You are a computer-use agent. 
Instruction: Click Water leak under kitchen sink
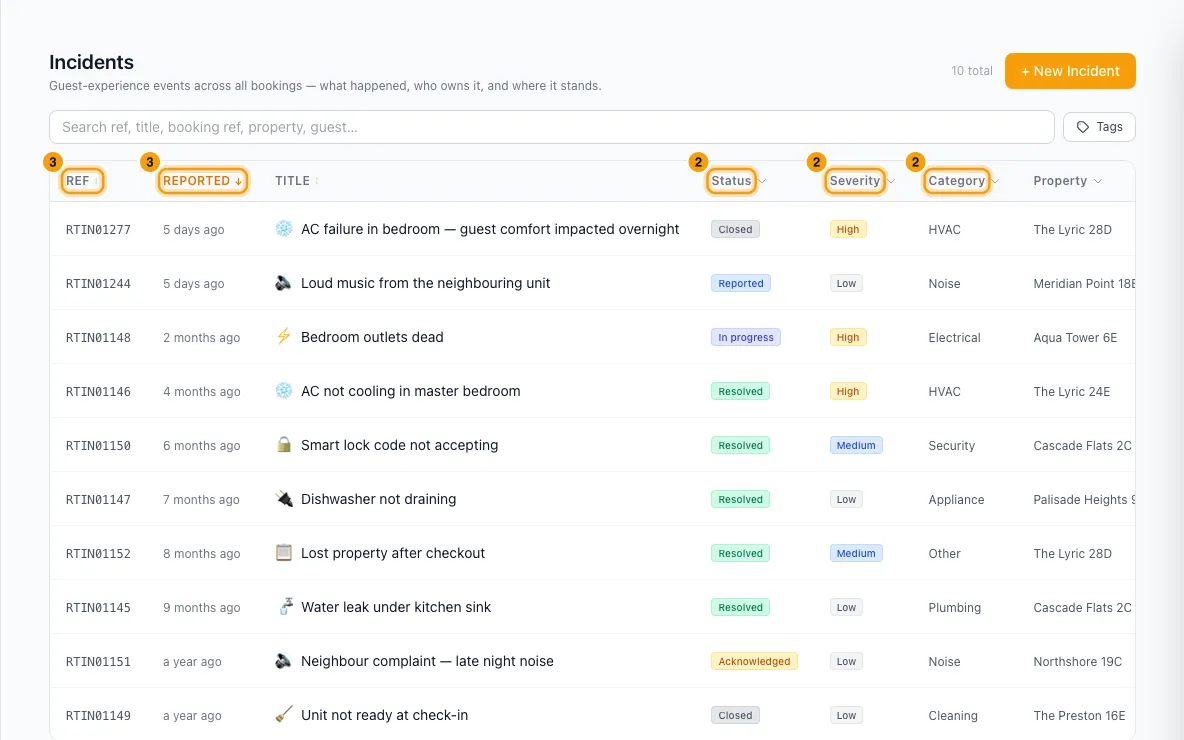396,607
